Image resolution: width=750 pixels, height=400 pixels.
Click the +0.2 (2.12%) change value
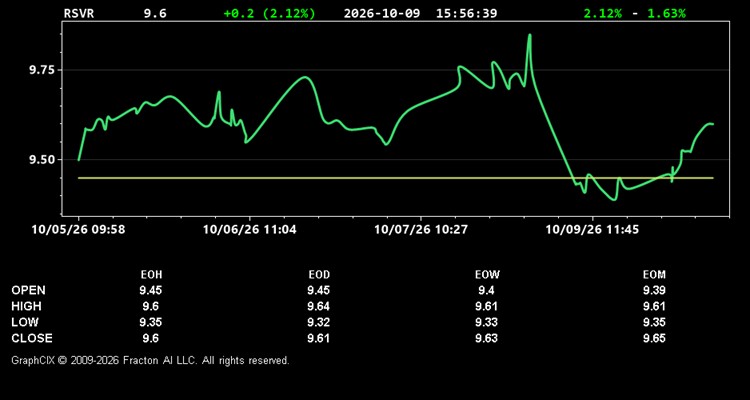coord(270,13)
